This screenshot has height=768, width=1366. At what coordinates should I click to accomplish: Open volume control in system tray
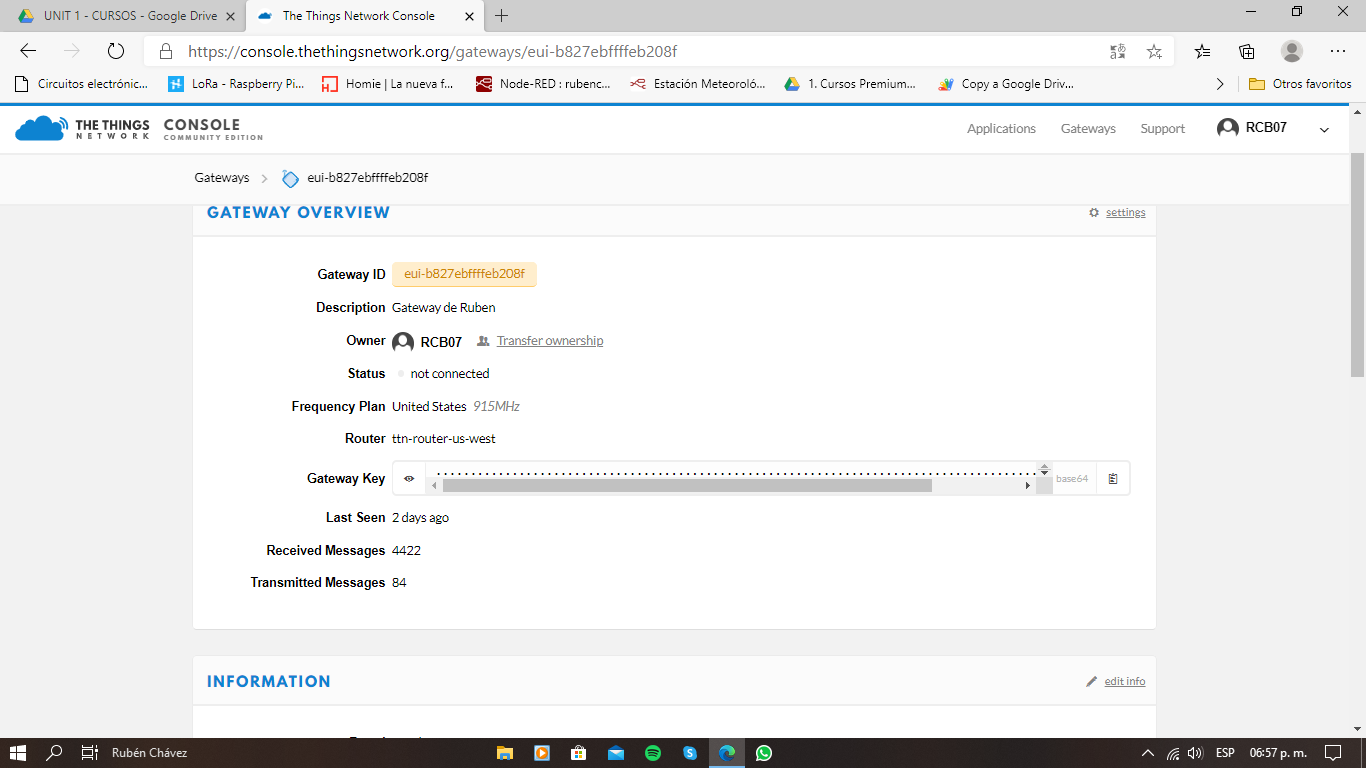click(x=1194, y=753)
